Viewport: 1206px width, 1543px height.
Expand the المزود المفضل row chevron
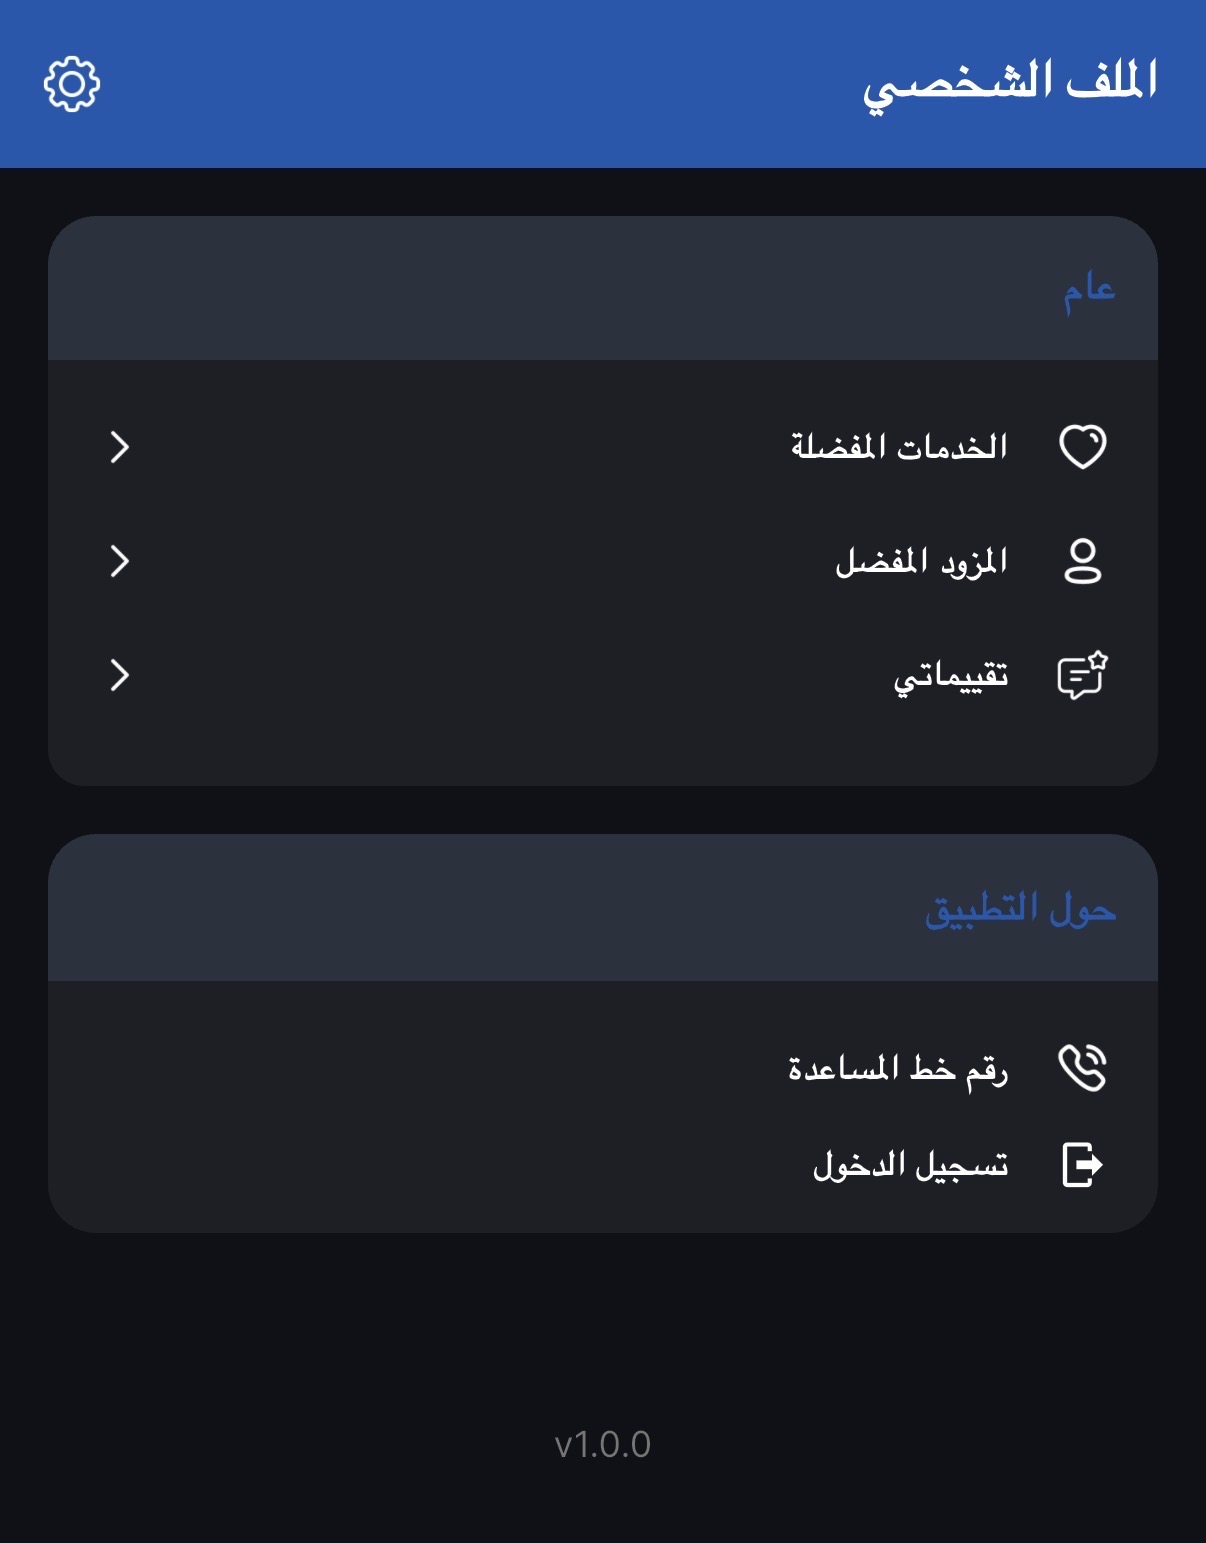120,561
